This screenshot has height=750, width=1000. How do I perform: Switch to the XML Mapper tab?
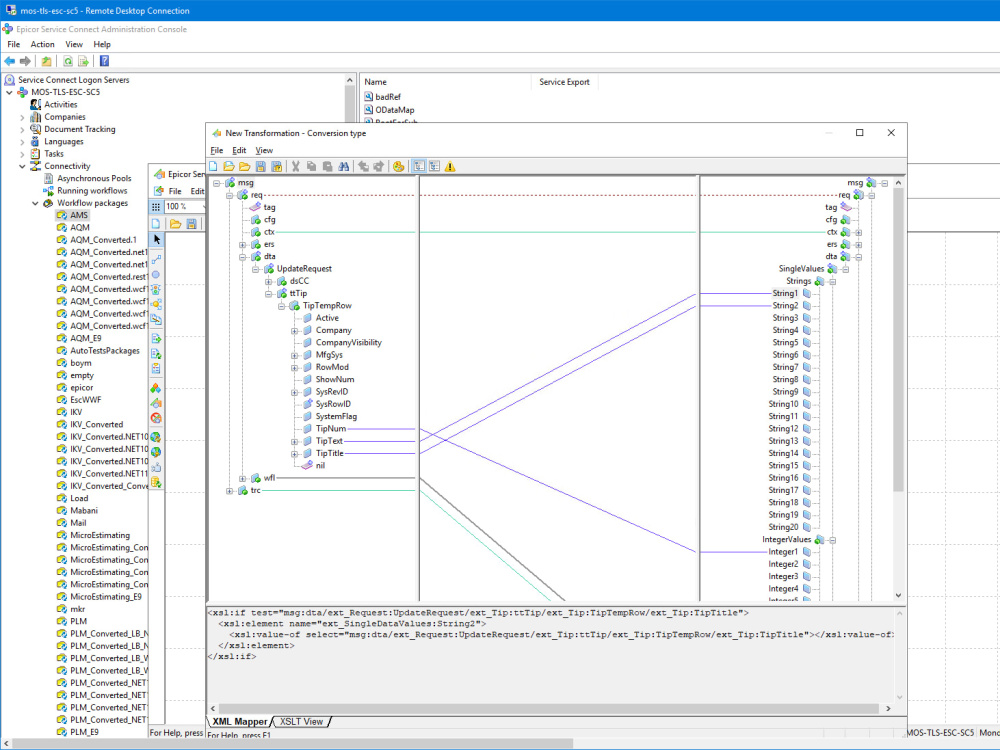[240, 721]
